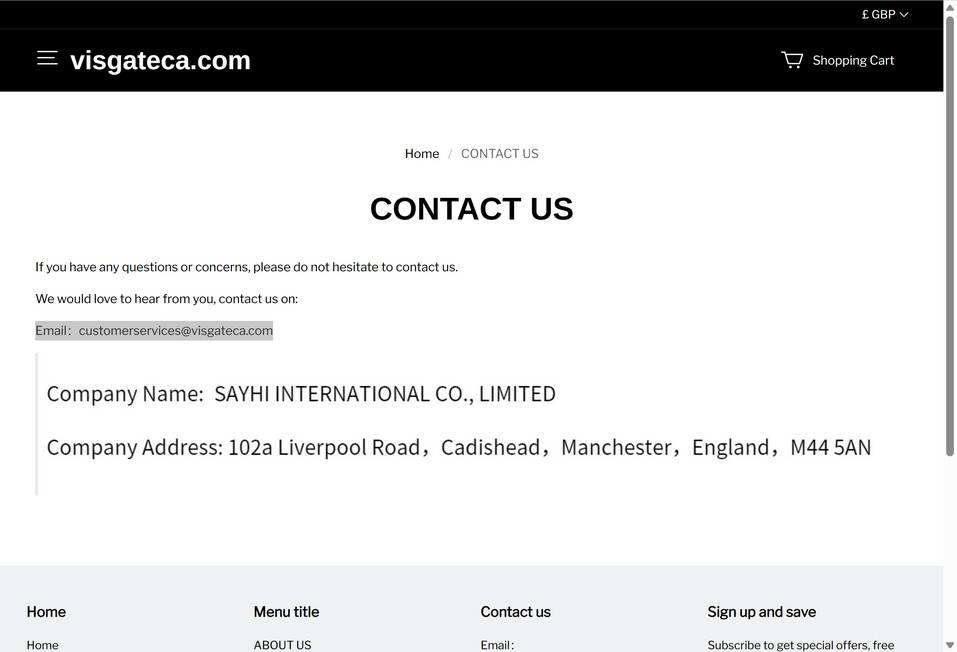The width and height of the screenshot is (957, 652).
Task: Click the footer Menu title heading
Action: tap(286, 612)
